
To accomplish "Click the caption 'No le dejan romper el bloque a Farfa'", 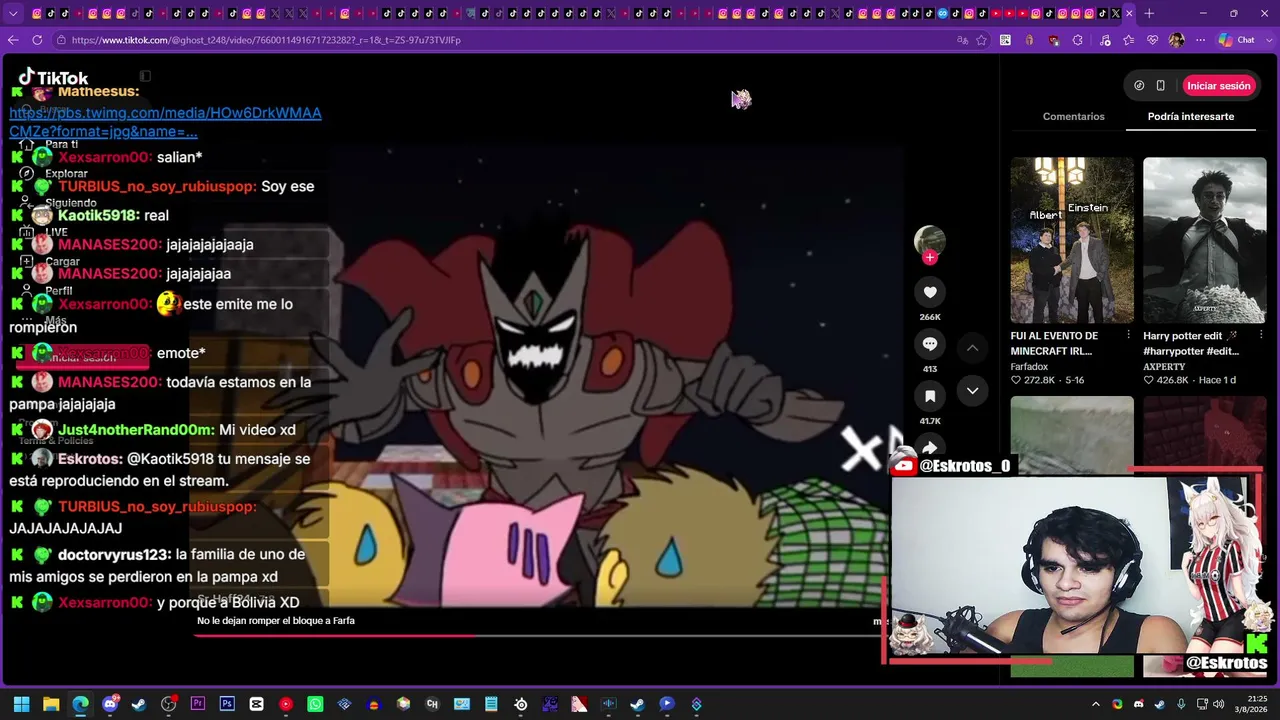I will click(x=276, y=621).
